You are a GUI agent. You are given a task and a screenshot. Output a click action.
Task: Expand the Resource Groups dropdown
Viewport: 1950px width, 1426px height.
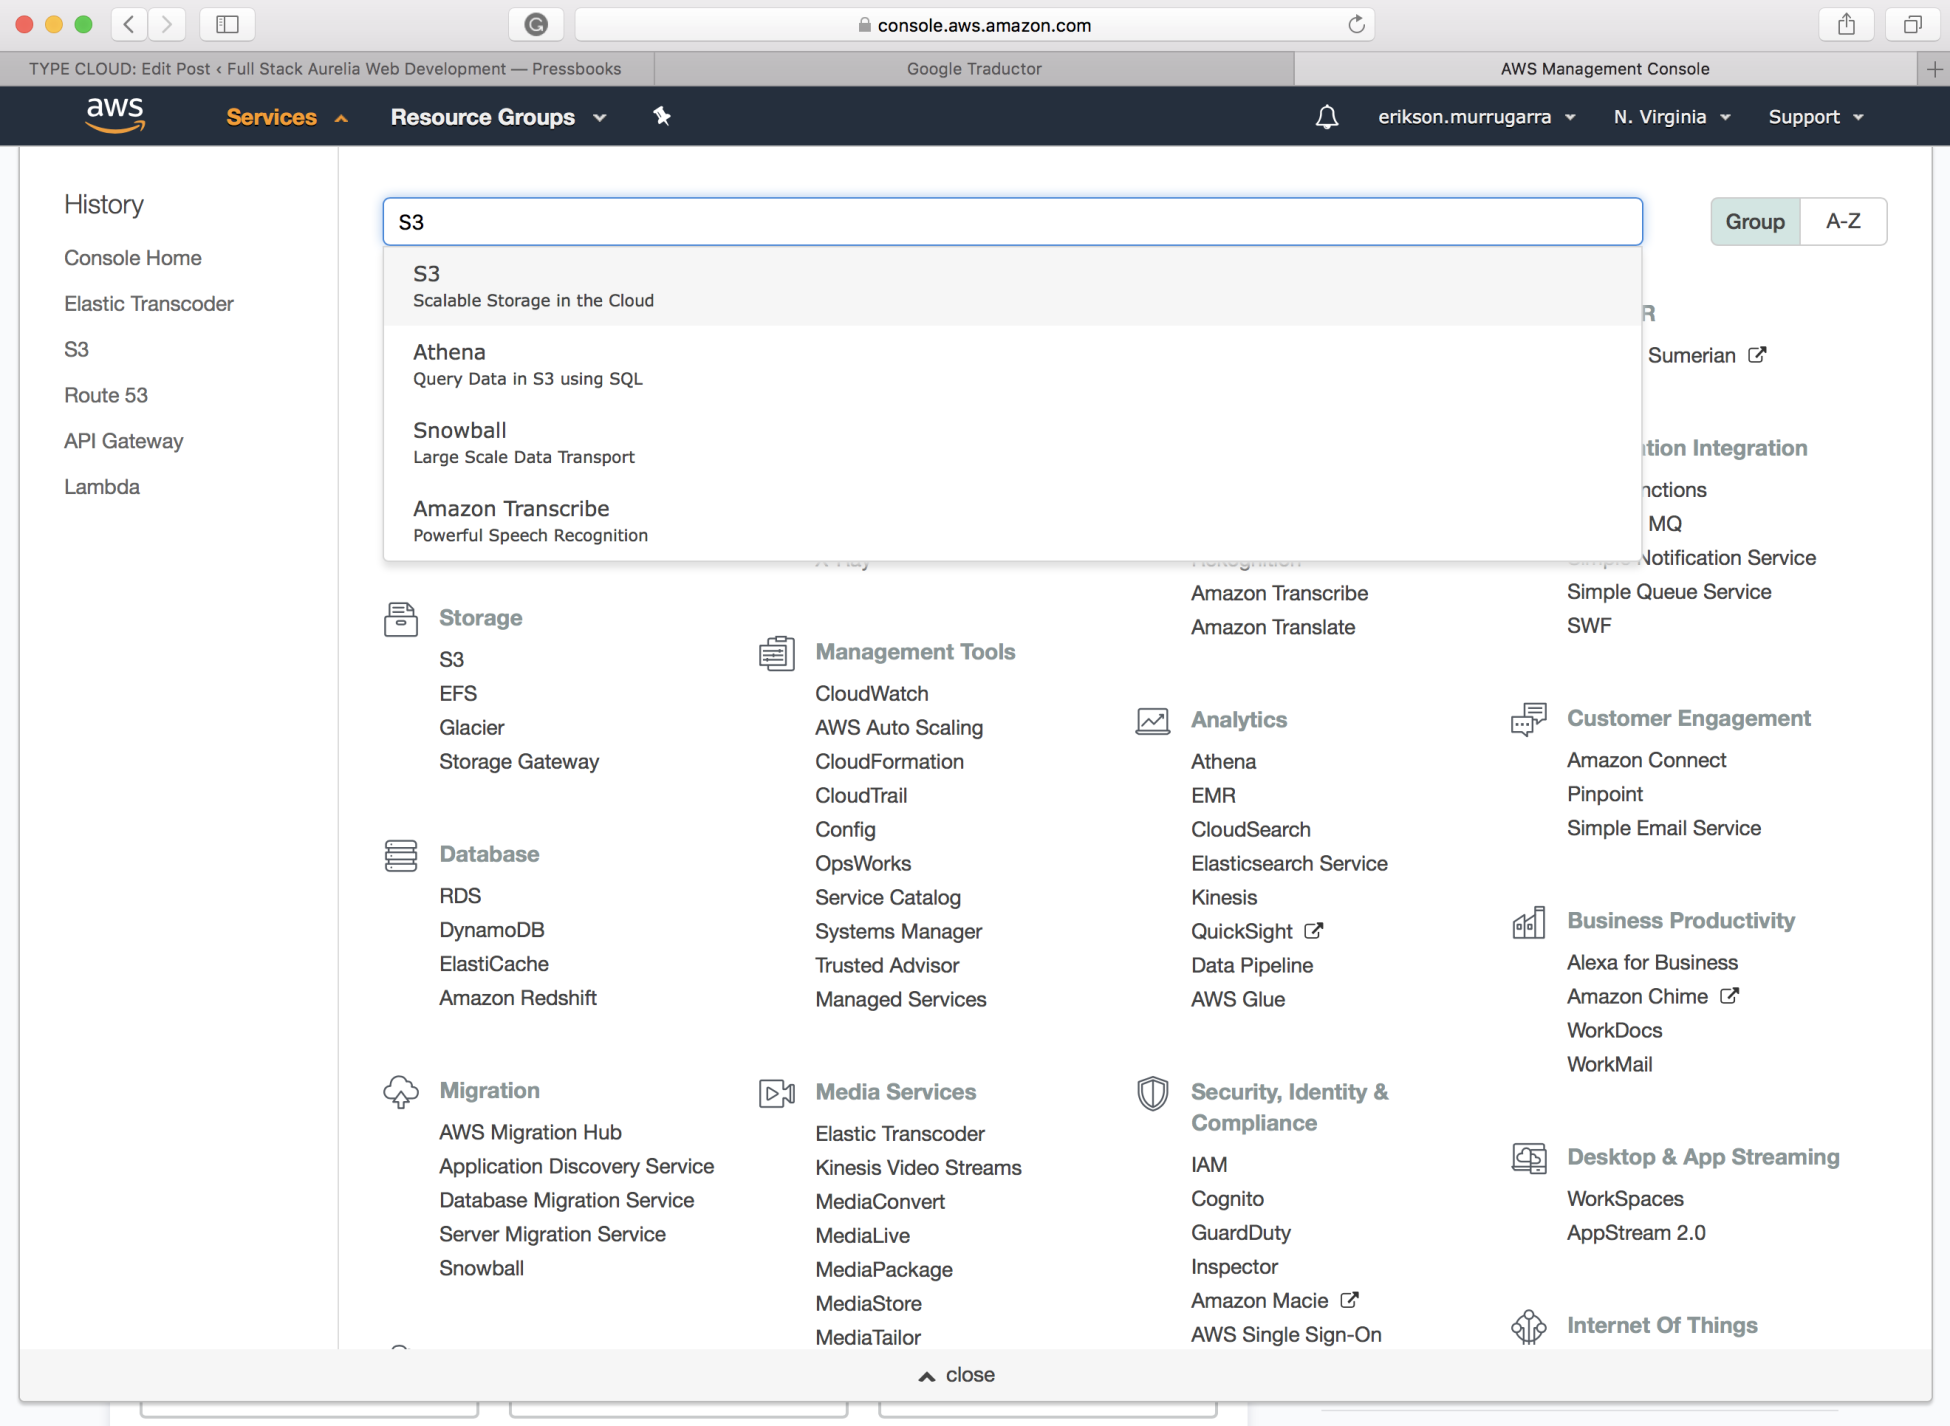click(498, 117)
